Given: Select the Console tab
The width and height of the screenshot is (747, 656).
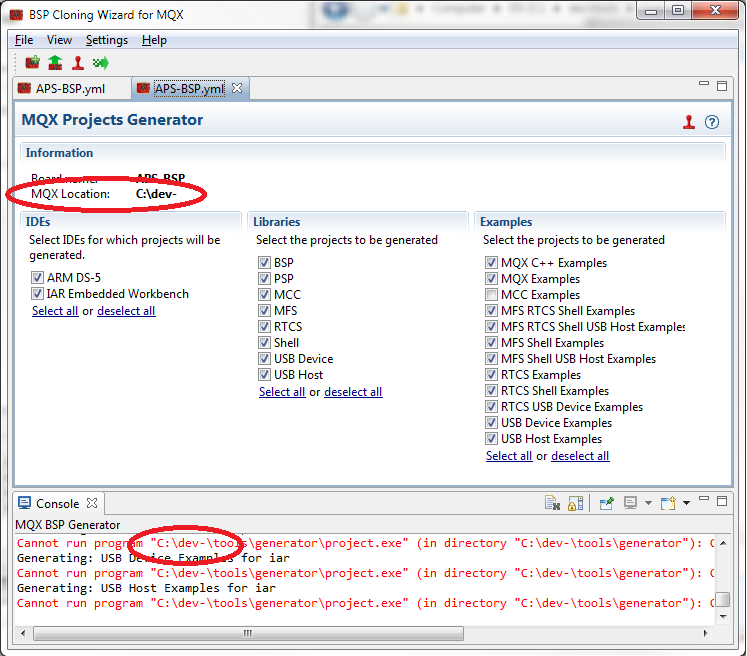Looking at the screenshot, I should 58,504.
